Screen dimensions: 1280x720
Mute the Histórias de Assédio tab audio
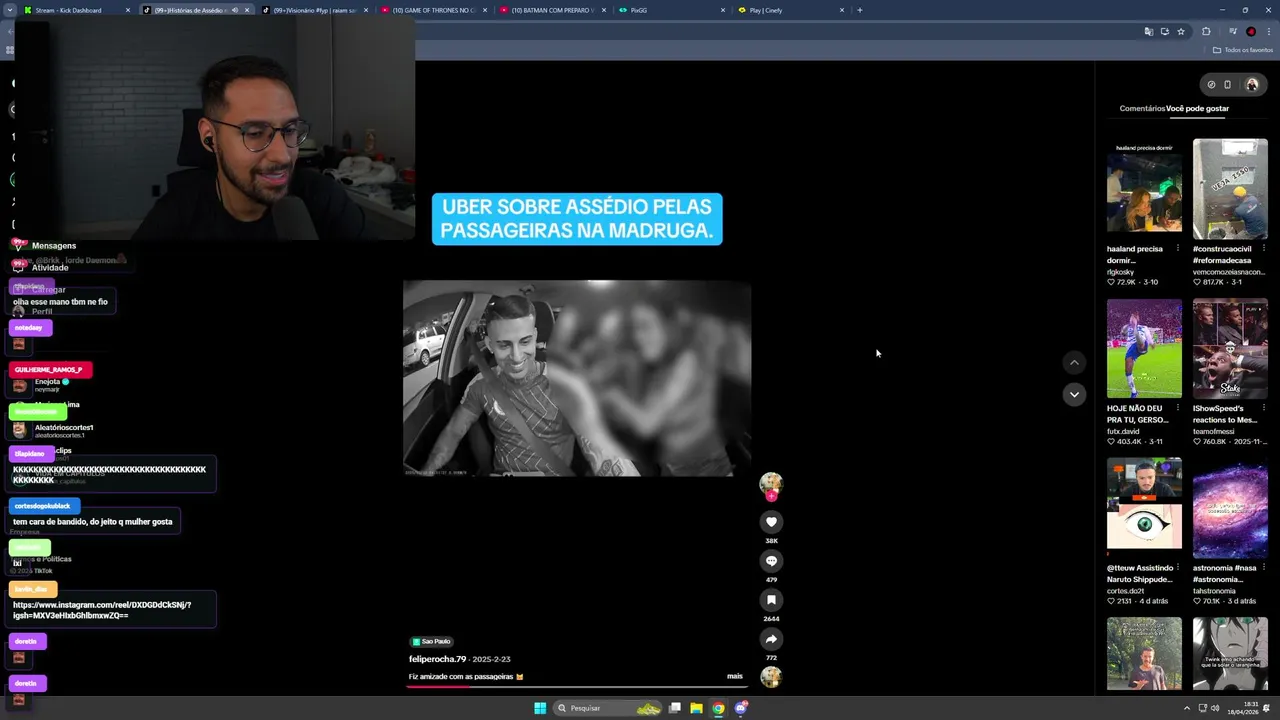(x=235, y=10)
